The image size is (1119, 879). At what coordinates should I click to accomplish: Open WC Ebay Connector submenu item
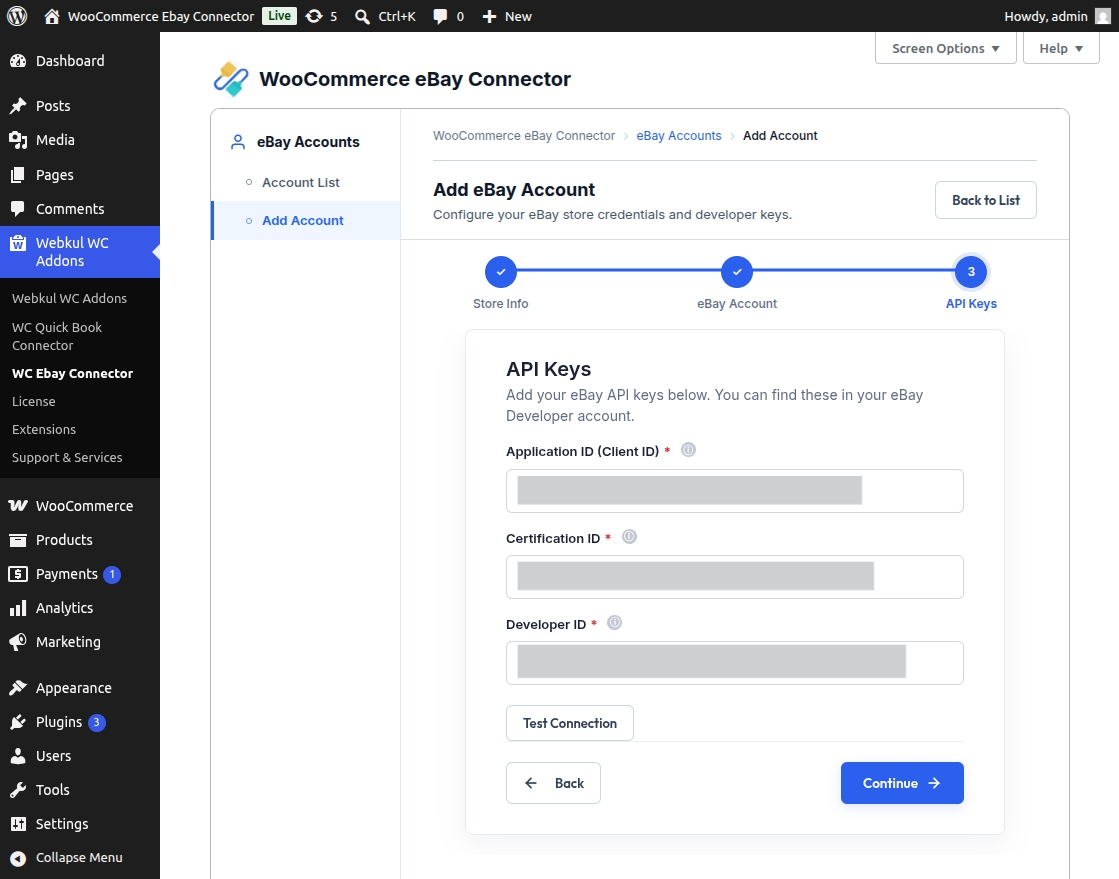[x=72, y=374]
